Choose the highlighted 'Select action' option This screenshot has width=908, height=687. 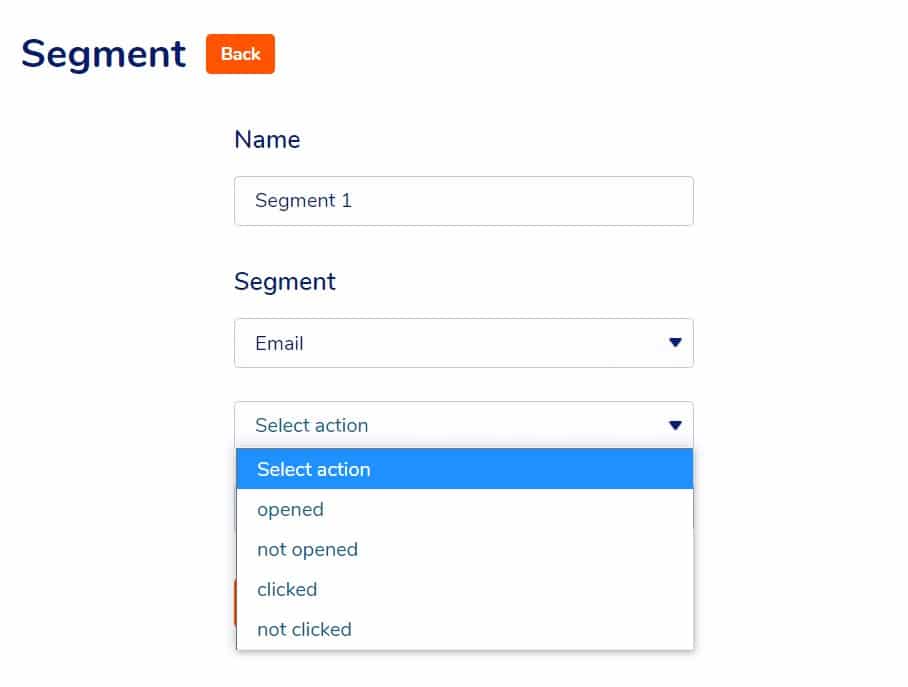point(464,469)
